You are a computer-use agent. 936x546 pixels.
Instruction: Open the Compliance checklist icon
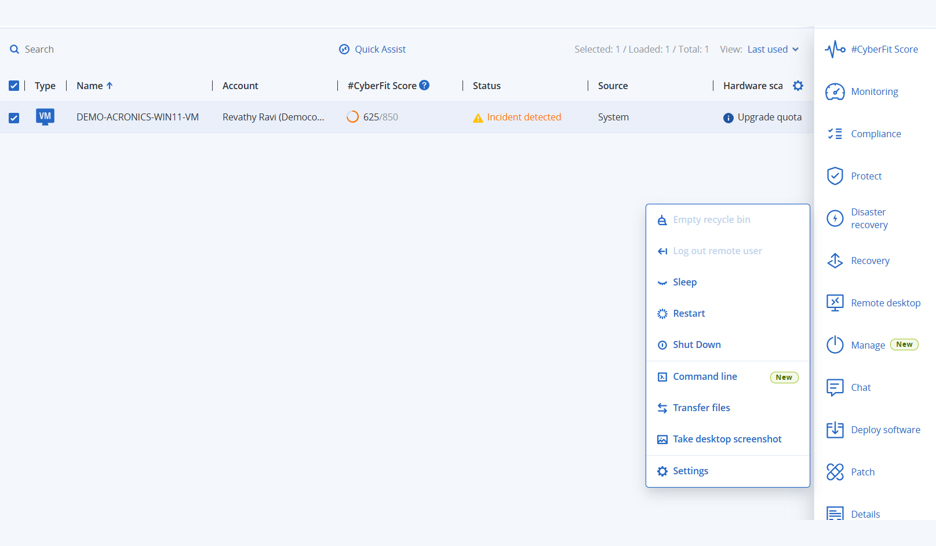click(835, 134)
